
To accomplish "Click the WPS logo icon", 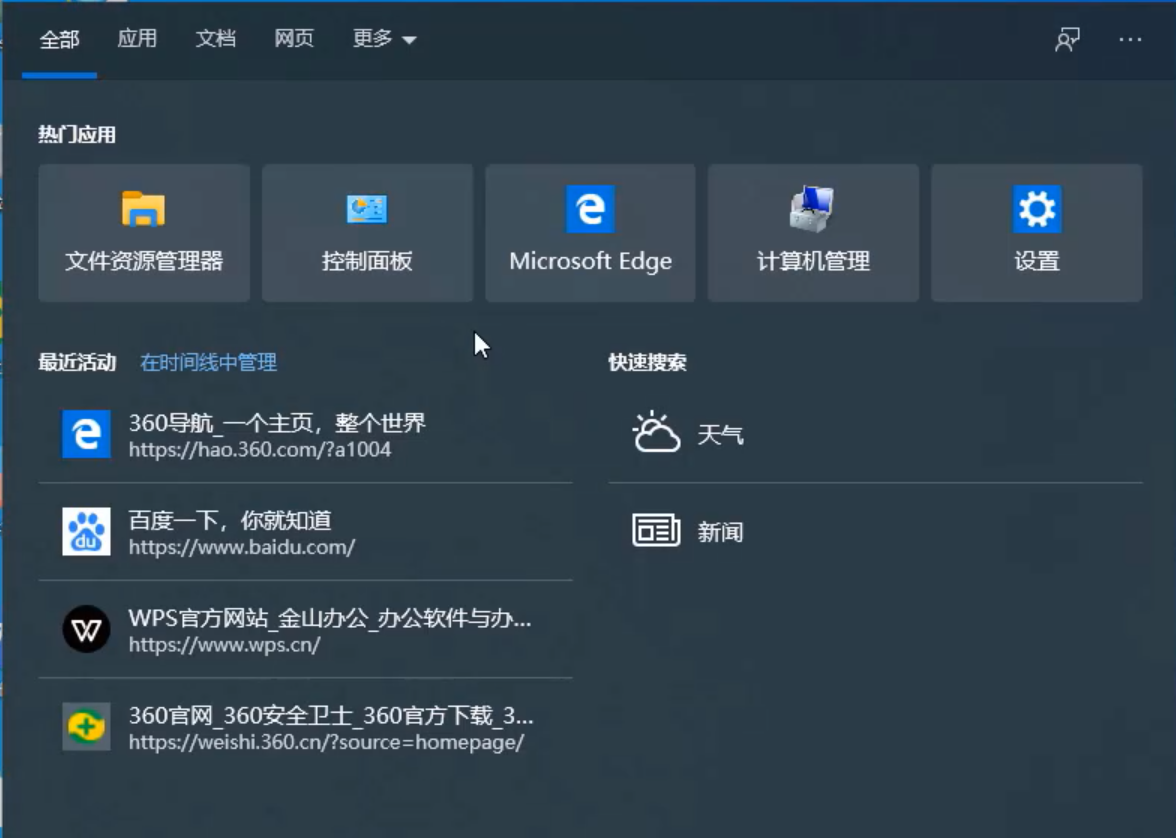I will pyautogui.click(x=87, y=629).
